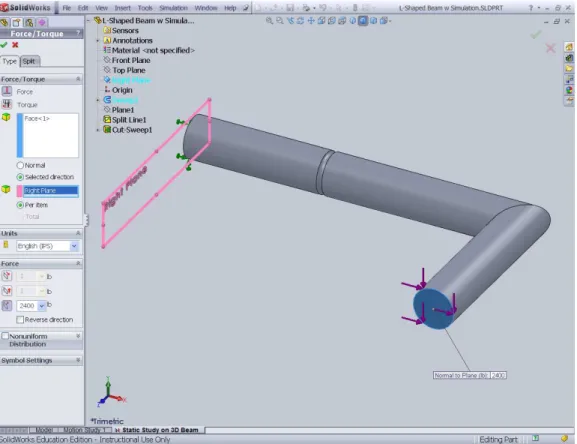
Task: Click the Right Plane direction field
Action: coord(50,191)
